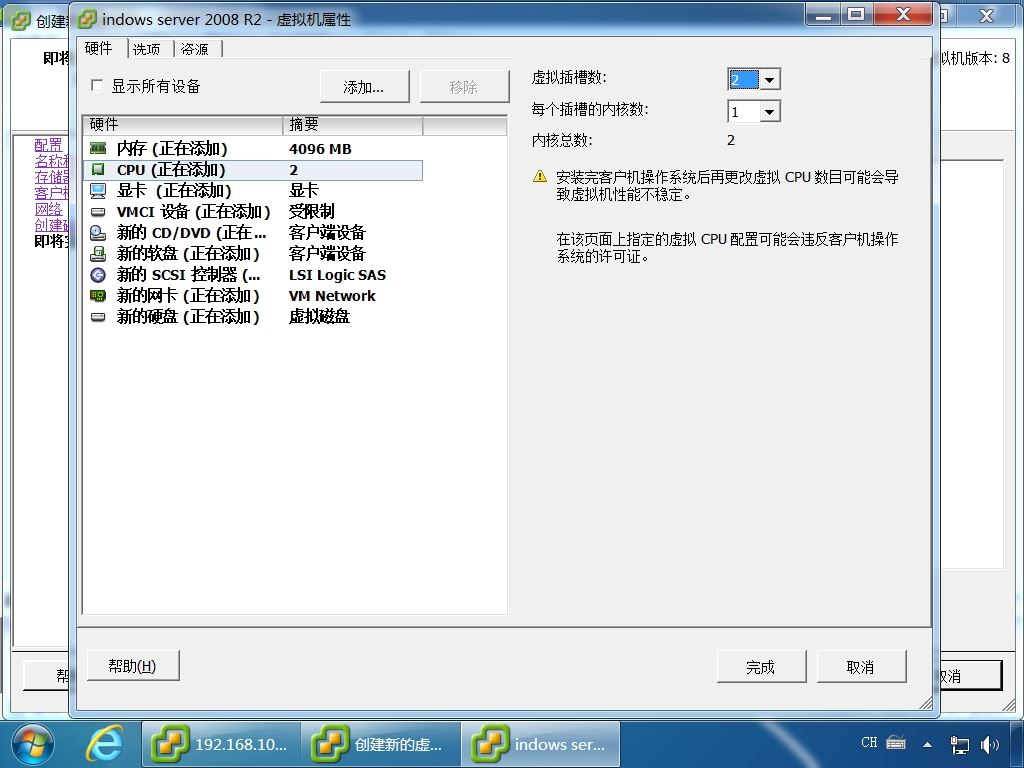Click the 添加... button
1024x768 pixels.
tap(364, 87)
